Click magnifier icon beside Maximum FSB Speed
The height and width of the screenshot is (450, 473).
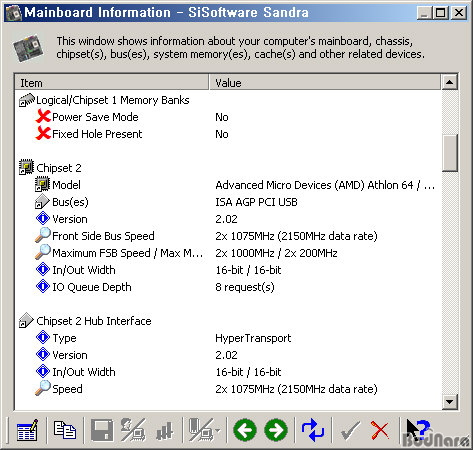(43, 252)
